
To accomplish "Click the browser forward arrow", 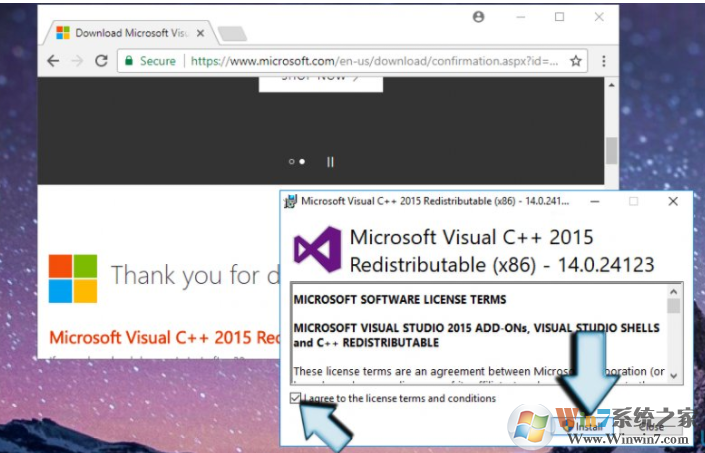I will (x=77, y=61).
